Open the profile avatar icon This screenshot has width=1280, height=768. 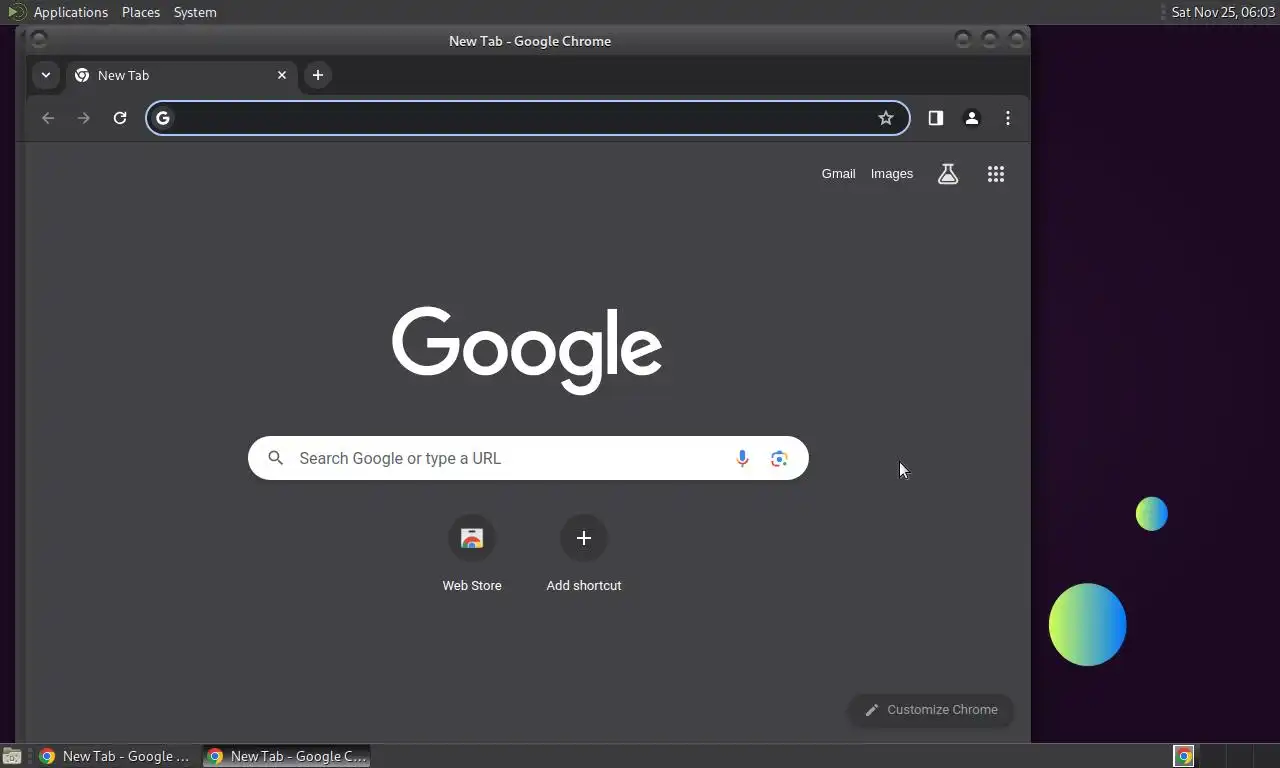click(x=972, y=118)
